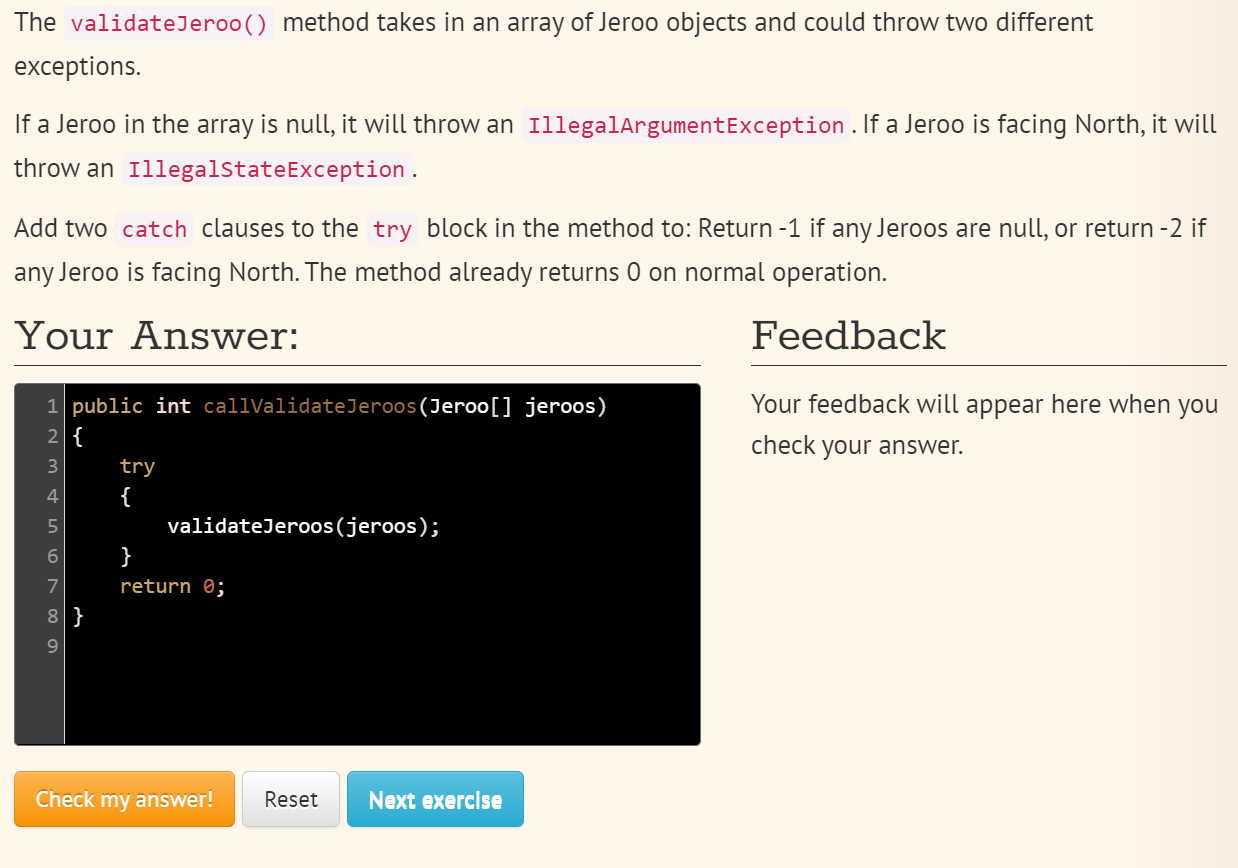Click the feedback placeholder text area
Screen dimensions: 1238x868
[x=983, y=424]
